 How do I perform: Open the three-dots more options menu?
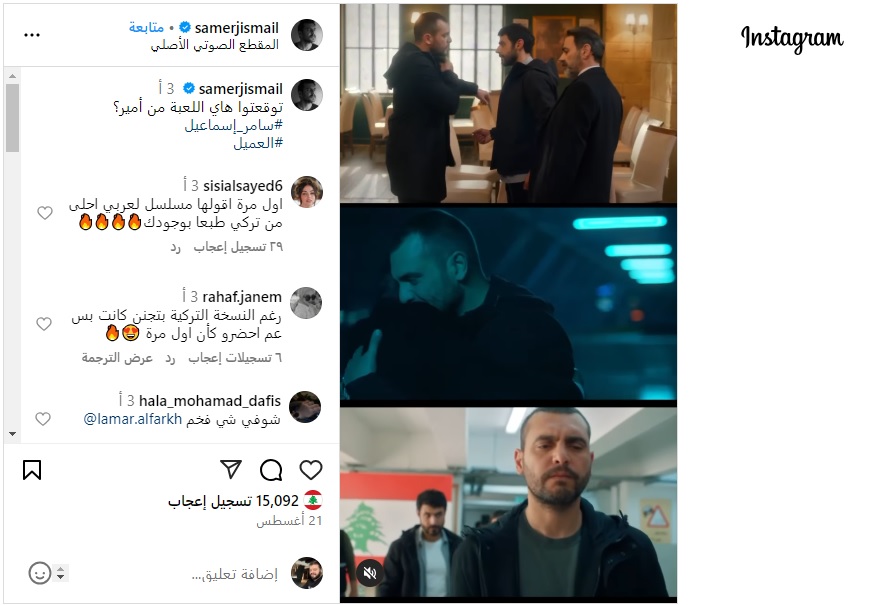click(x=32, y=35)
